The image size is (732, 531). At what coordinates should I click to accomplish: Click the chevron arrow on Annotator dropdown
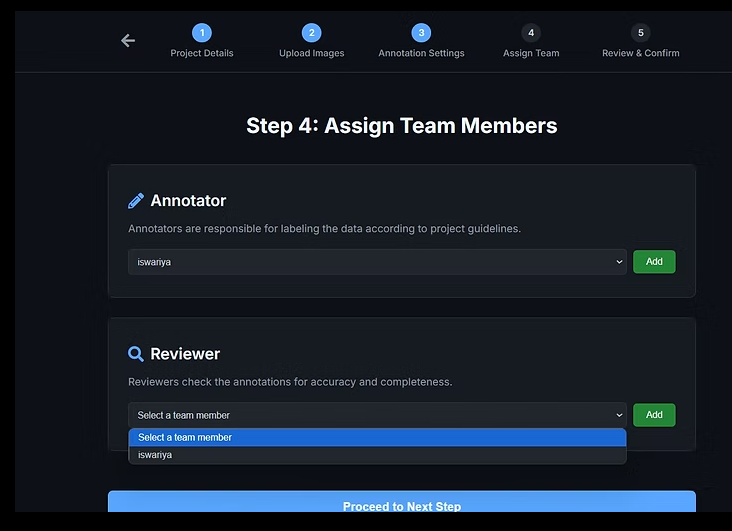[619, 262]
